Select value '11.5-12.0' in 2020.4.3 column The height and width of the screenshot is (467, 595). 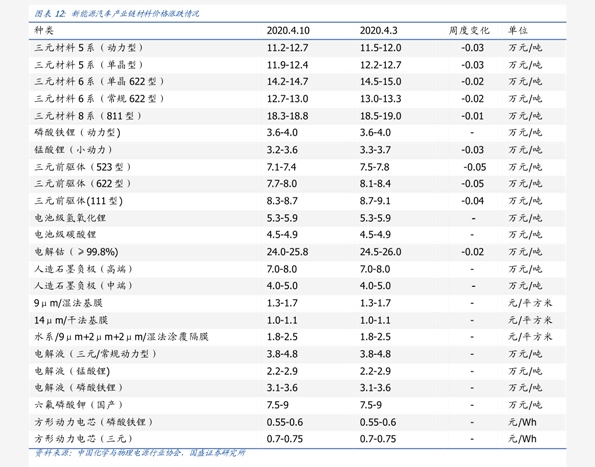(381, 48)
